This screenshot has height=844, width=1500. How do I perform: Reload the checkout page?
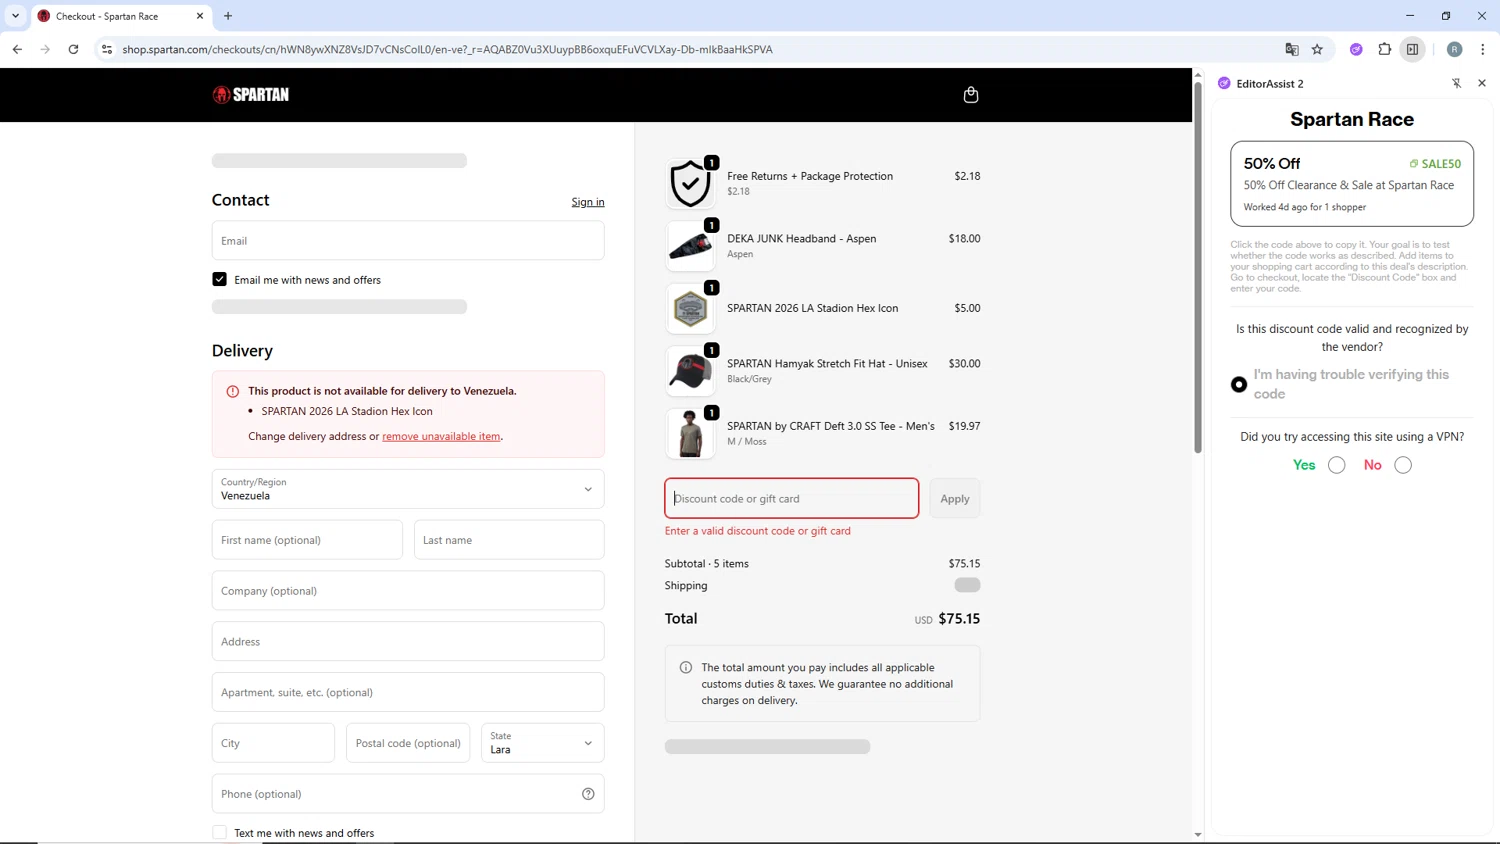[73, 49]
